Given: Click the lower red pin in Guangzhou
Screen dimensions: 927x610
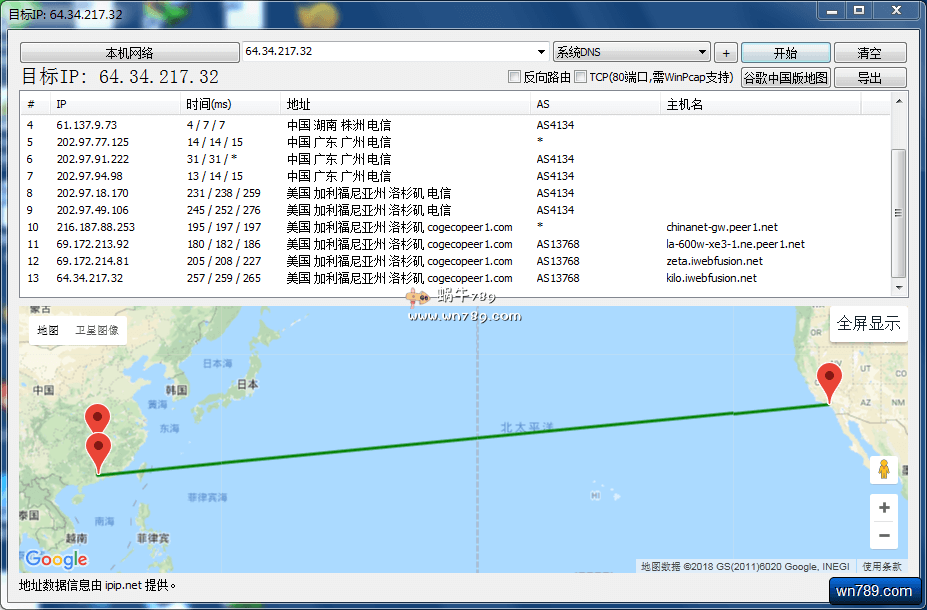Looking at the screenshot, I should [98, 451].
